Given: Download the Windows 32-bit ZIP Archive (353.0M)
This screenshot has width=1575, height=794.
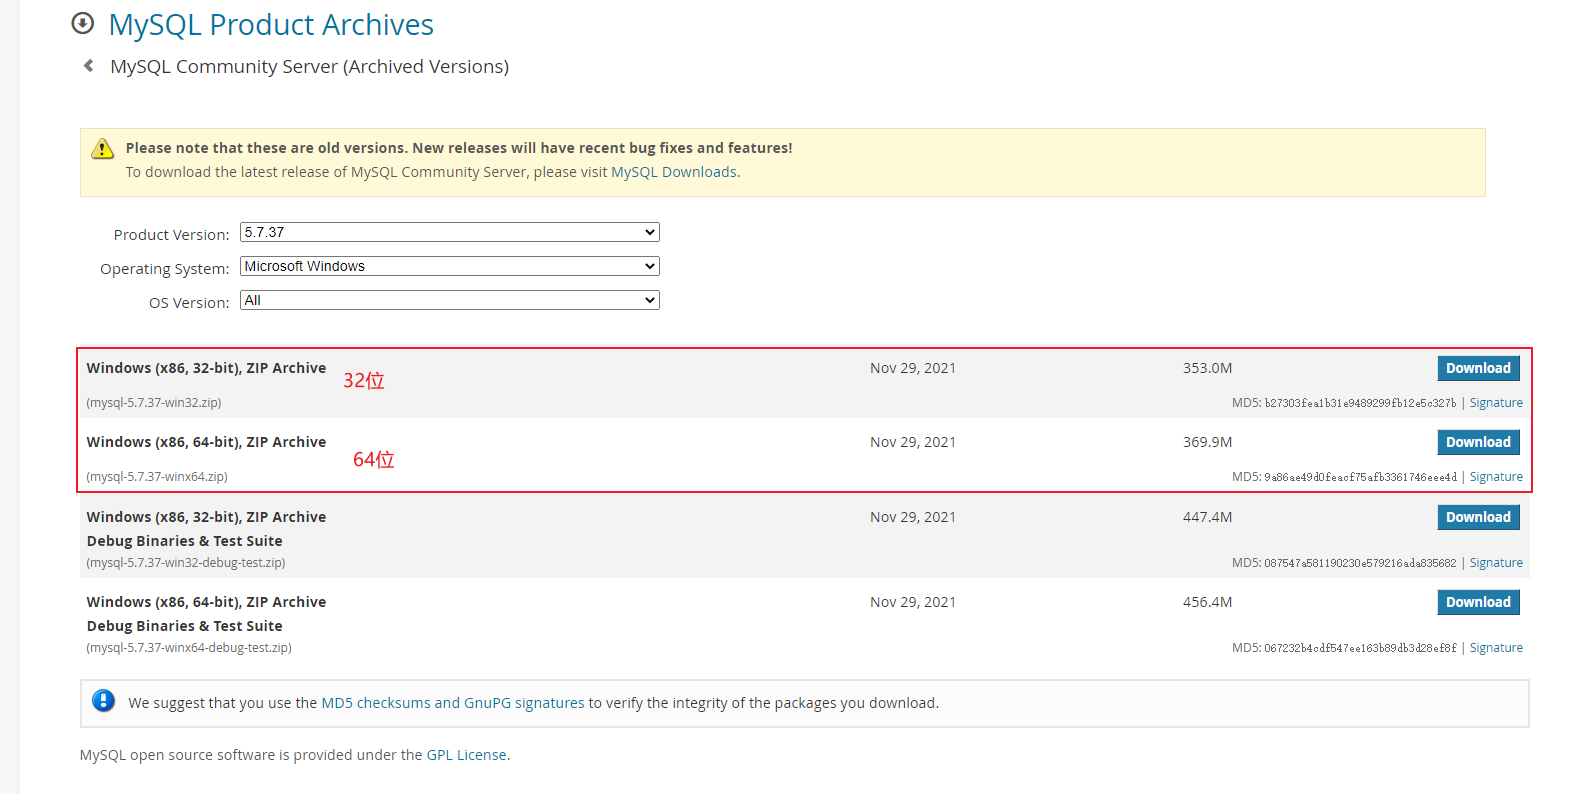Looking at the screenshot, I should [1478, 368].
